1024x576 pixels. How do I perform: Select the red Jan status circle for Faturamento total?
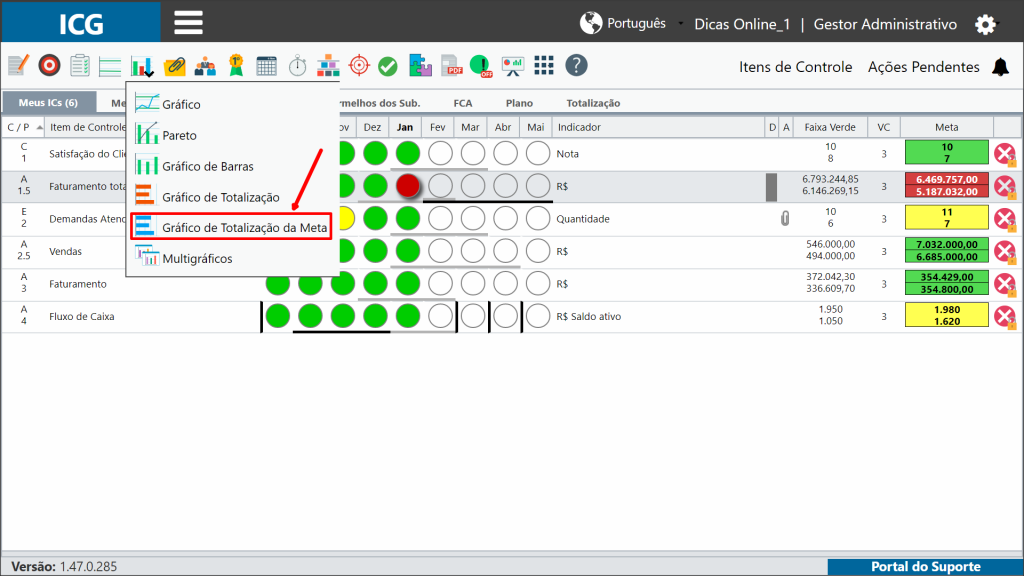pos(408,186)
